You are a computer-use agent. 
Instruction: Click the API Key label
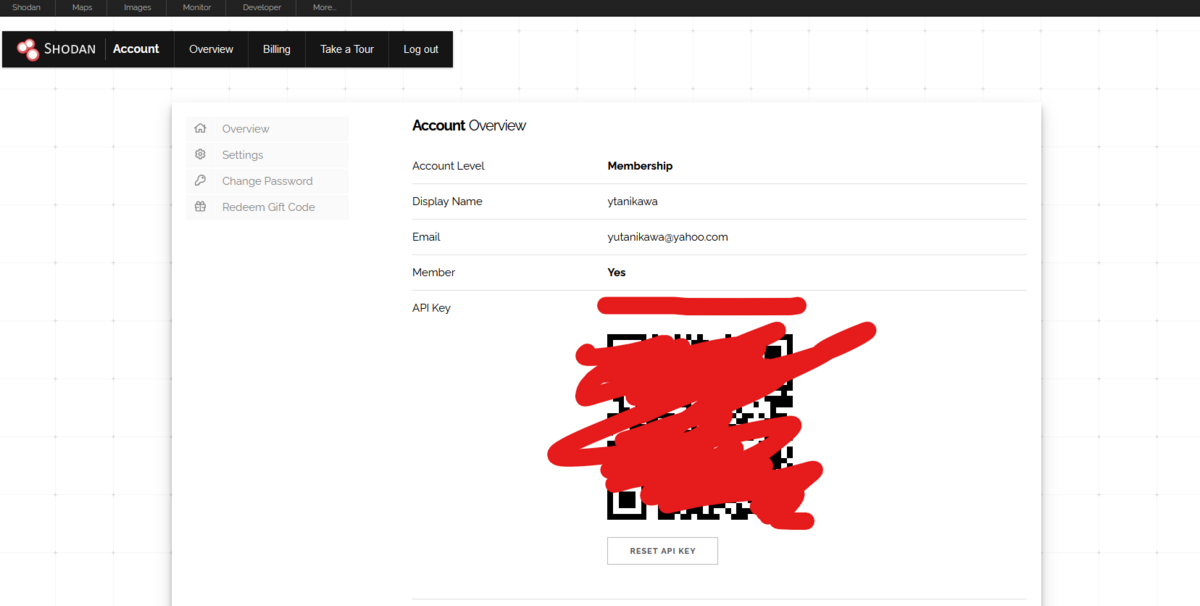point(431,308)
